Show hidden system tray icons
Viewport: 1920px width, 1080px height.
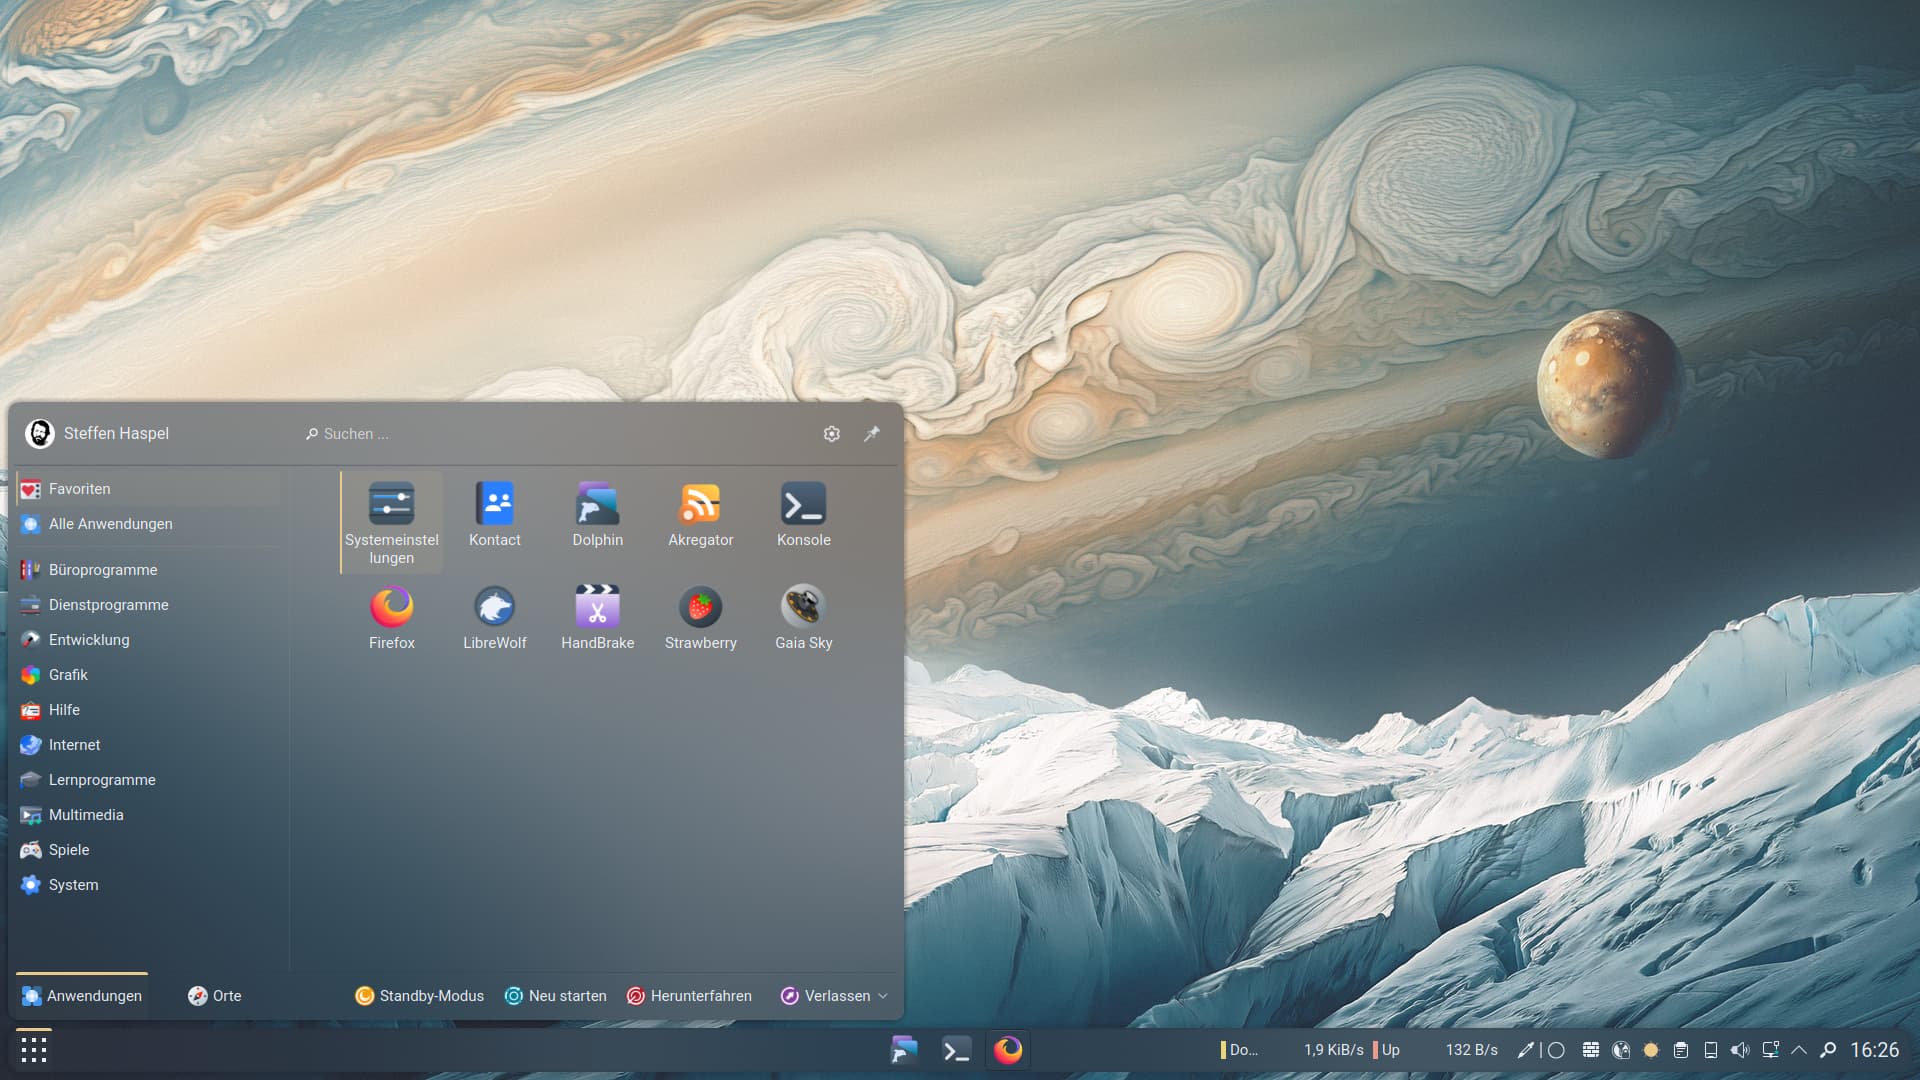coord(1799,1050)
